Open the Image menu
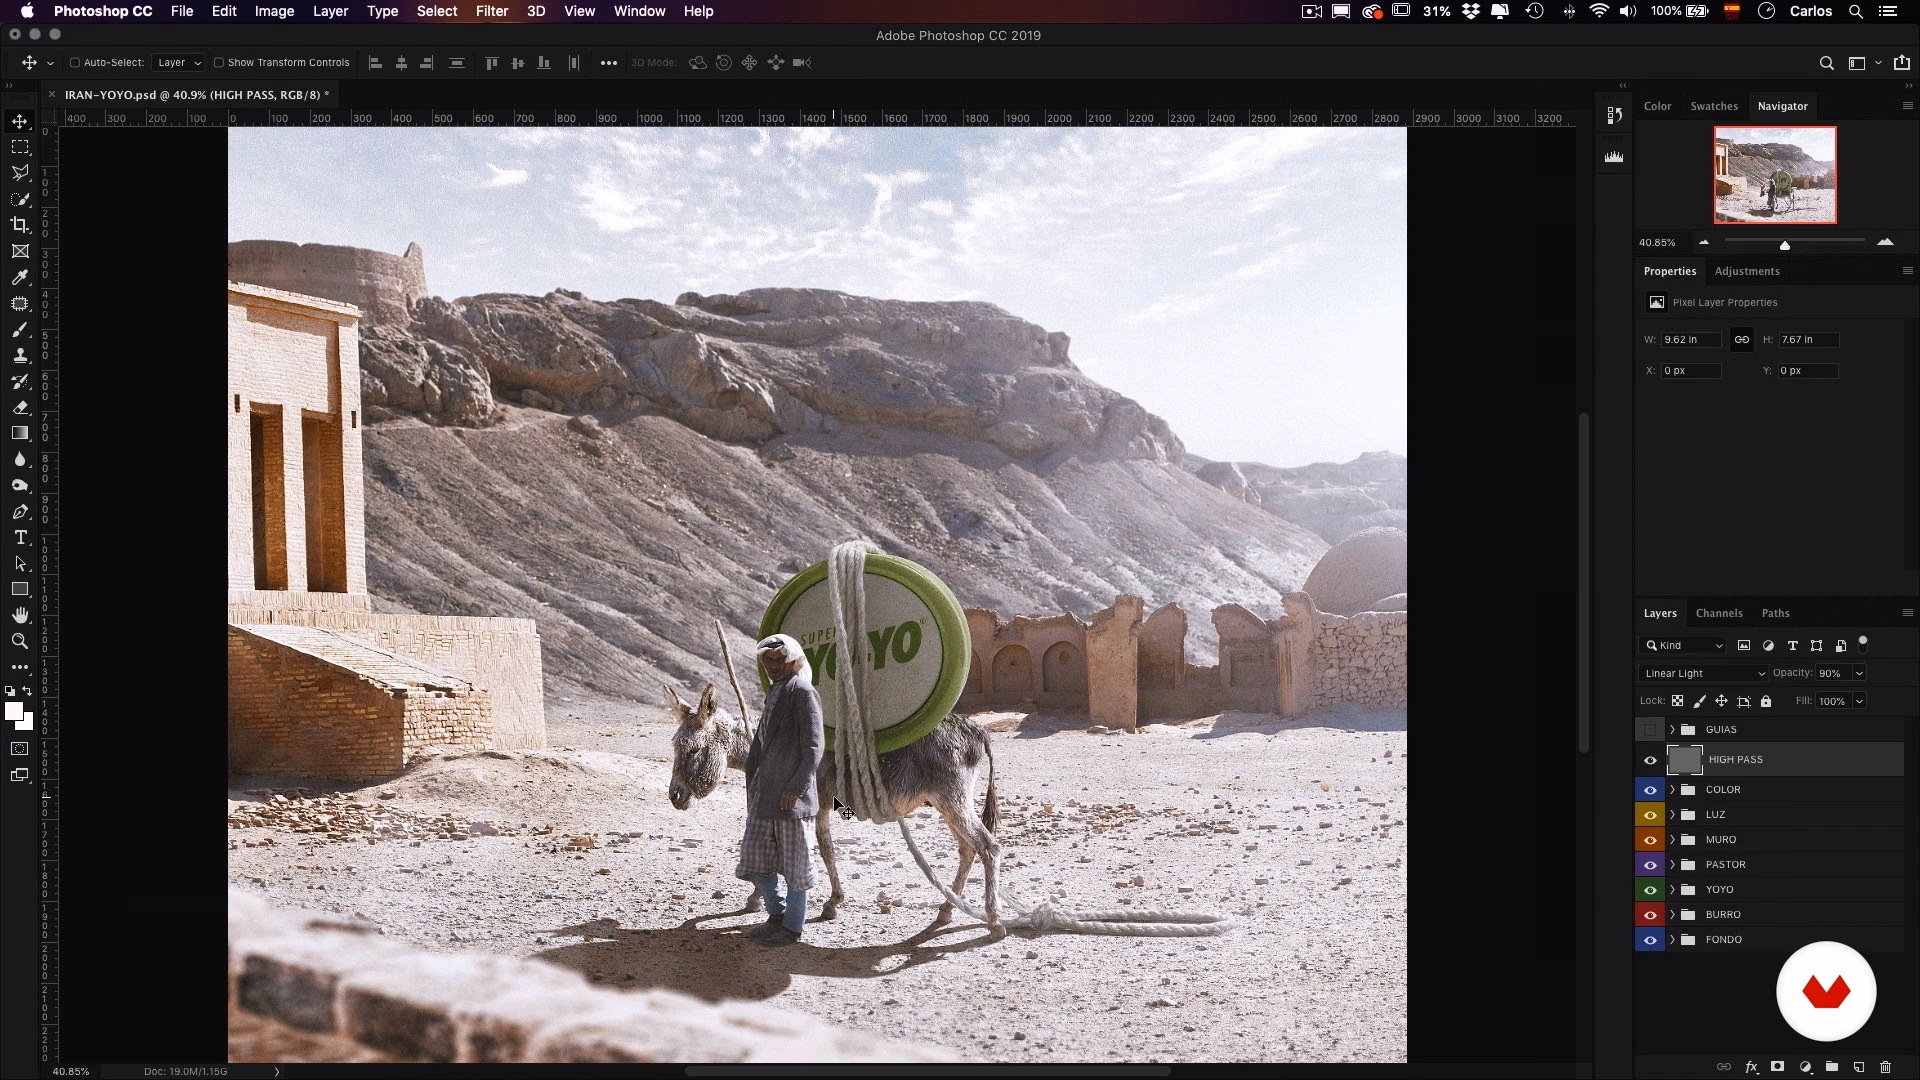The height and width of the screenshot is (1080, 1920). pos(274,11)
